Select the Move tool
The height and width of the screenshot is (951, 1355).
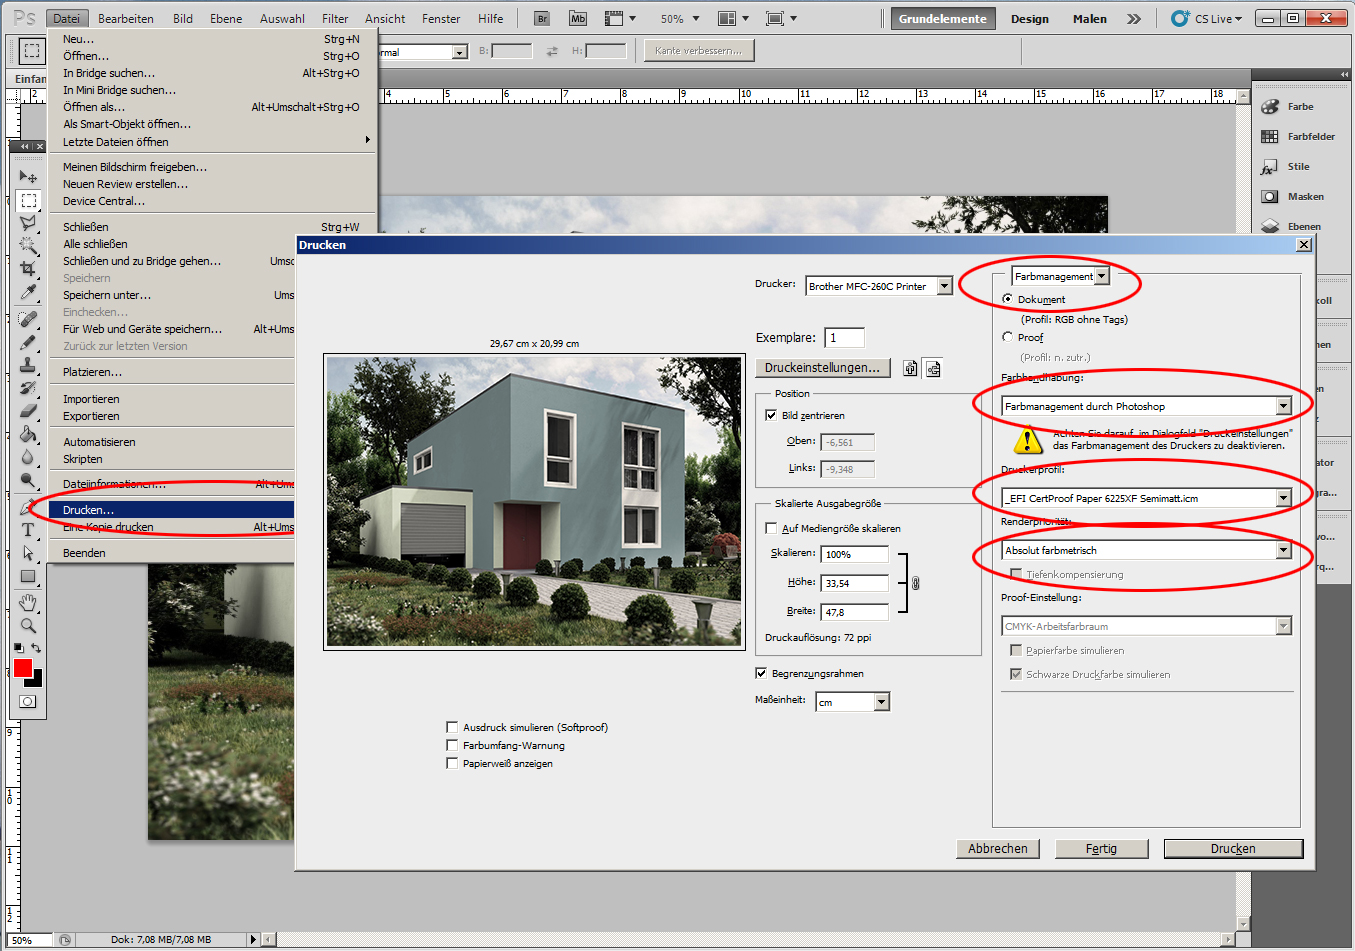tap(28, 176)
